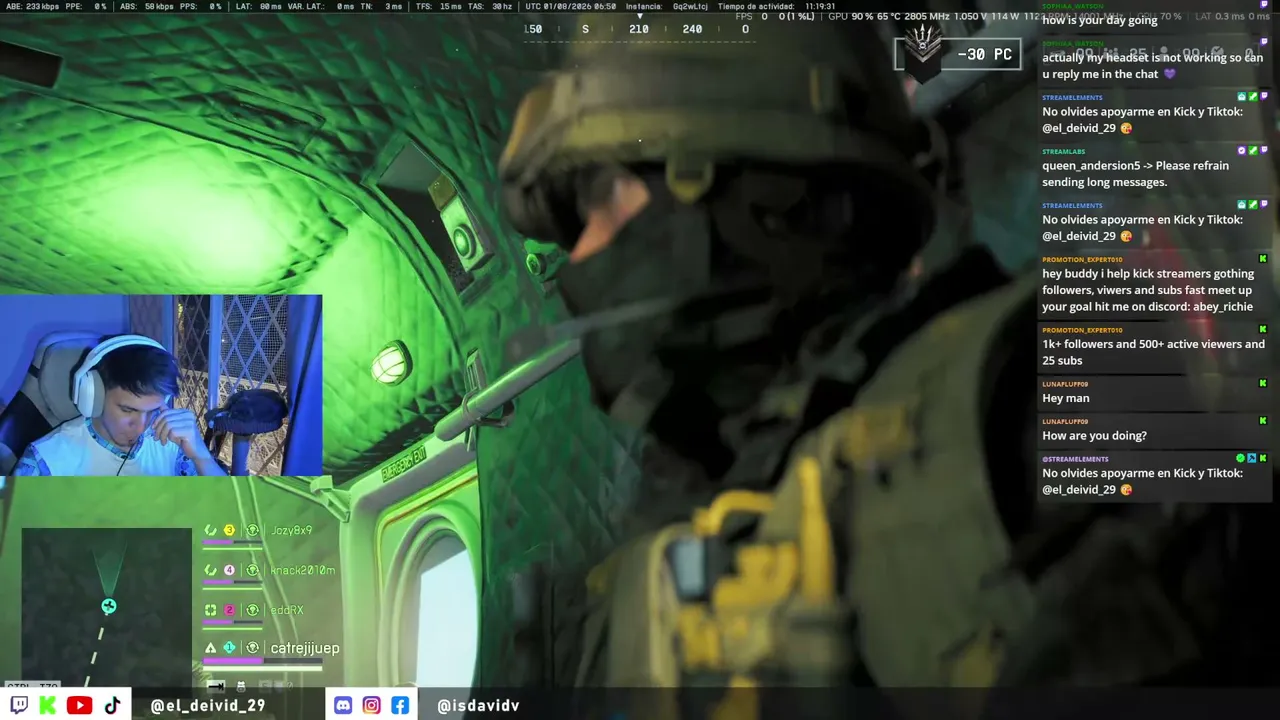Click the green Kick logo in the bottom bar
This screenshot has width=1280, height=720.
point(47,705)
